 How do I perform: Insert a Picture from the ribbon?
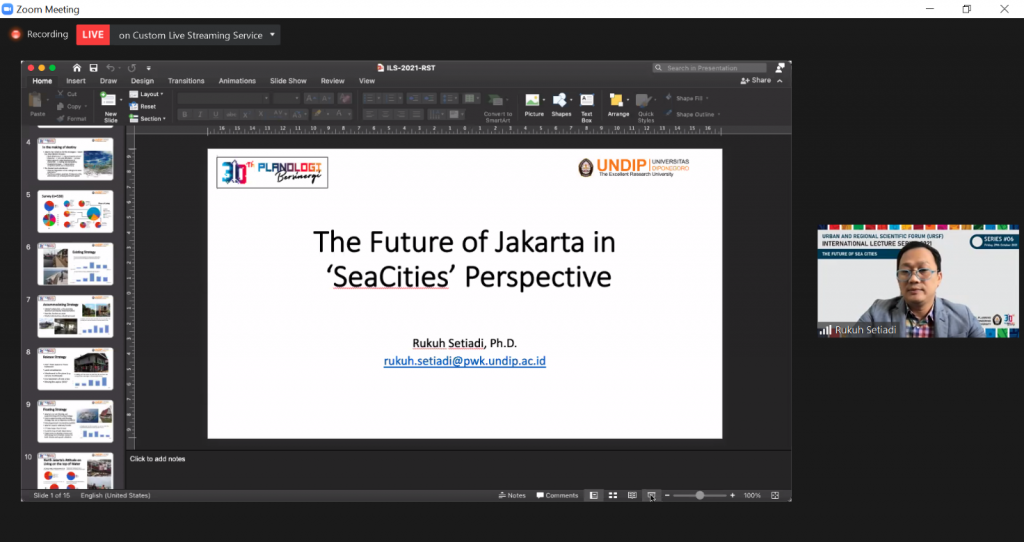click(534, 100)
